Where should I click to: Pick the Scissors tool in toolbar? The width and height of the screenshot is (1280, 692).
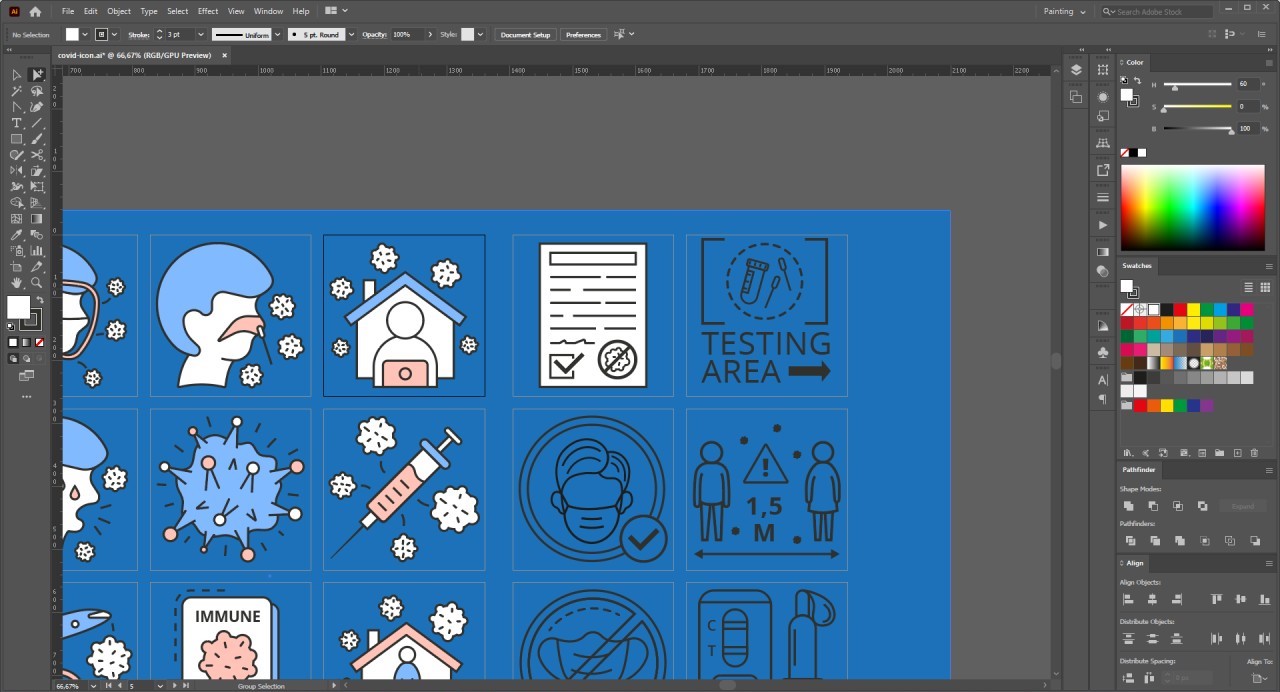tap(37, 155)
